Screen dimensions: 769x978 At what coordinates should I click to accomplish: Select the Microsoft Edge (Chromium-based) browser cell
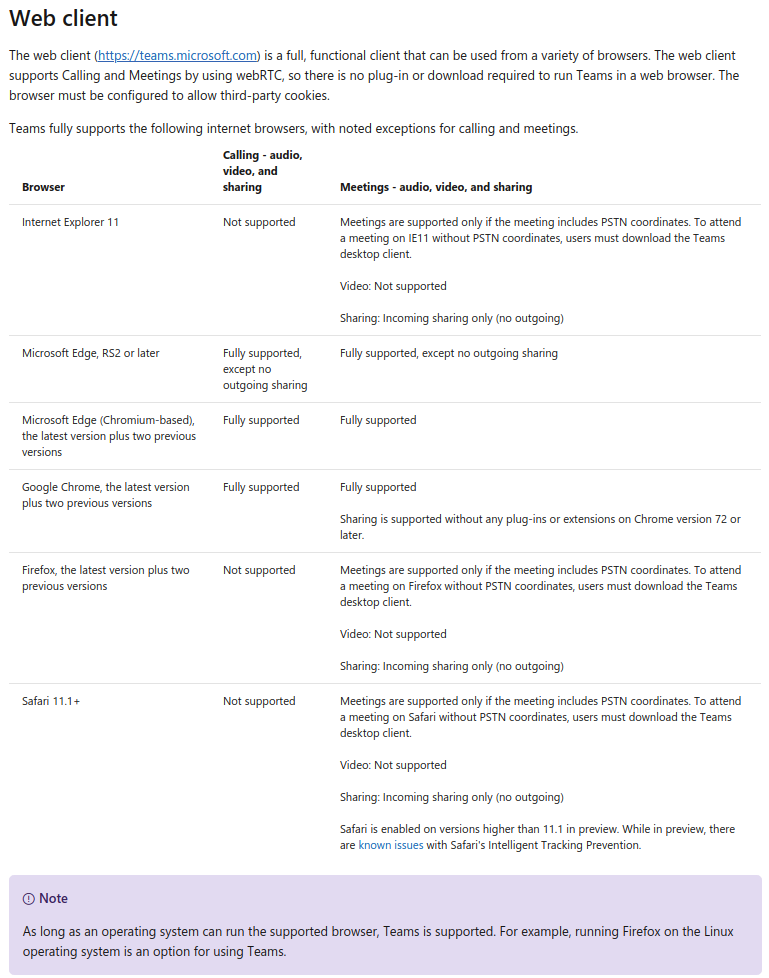(108, 436)
